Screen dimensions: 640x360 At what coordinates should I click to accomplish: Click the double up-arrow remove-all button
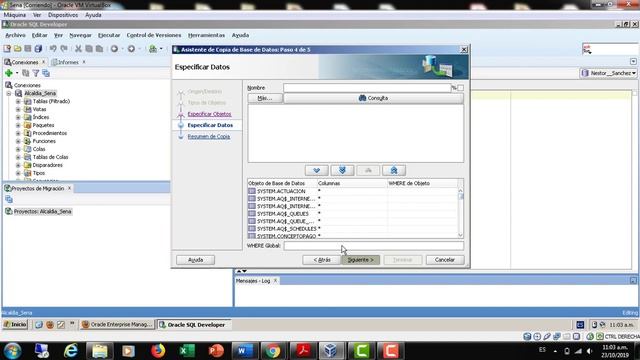pos(394,170)
